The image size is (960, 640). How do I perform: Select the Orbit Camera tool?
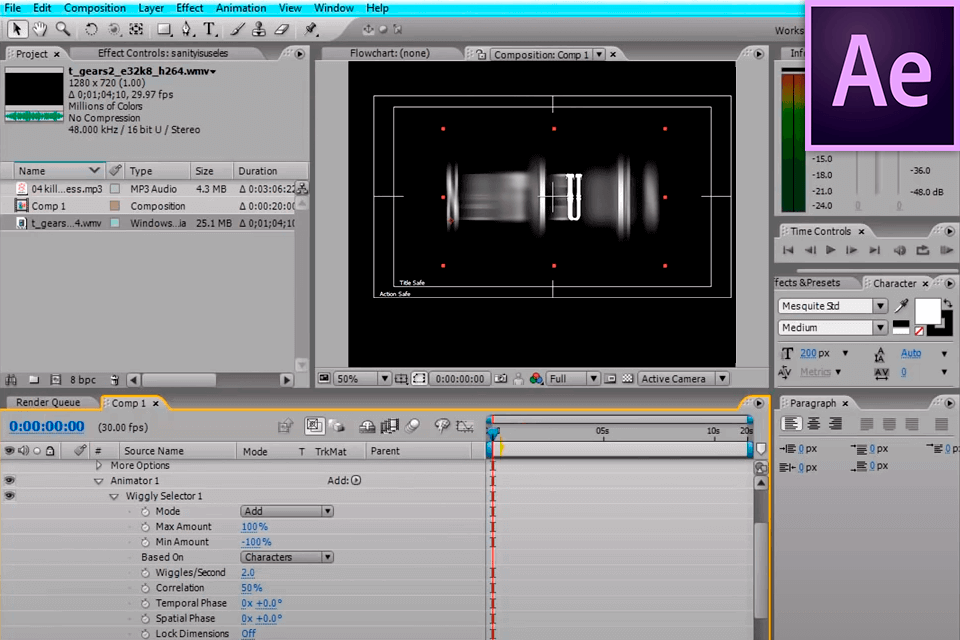point(114,29)
